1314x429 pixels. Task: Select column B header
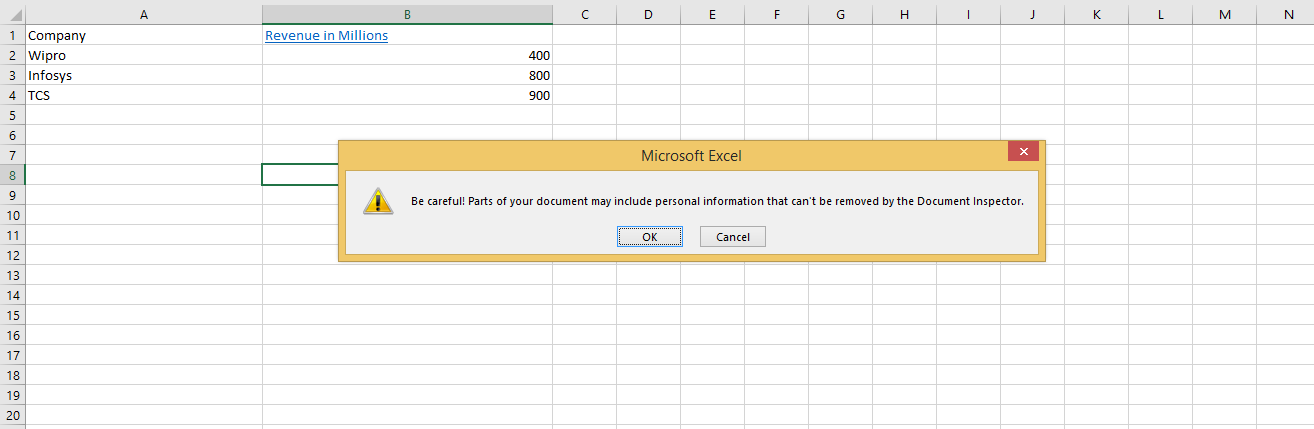click(x=407, y=13)
